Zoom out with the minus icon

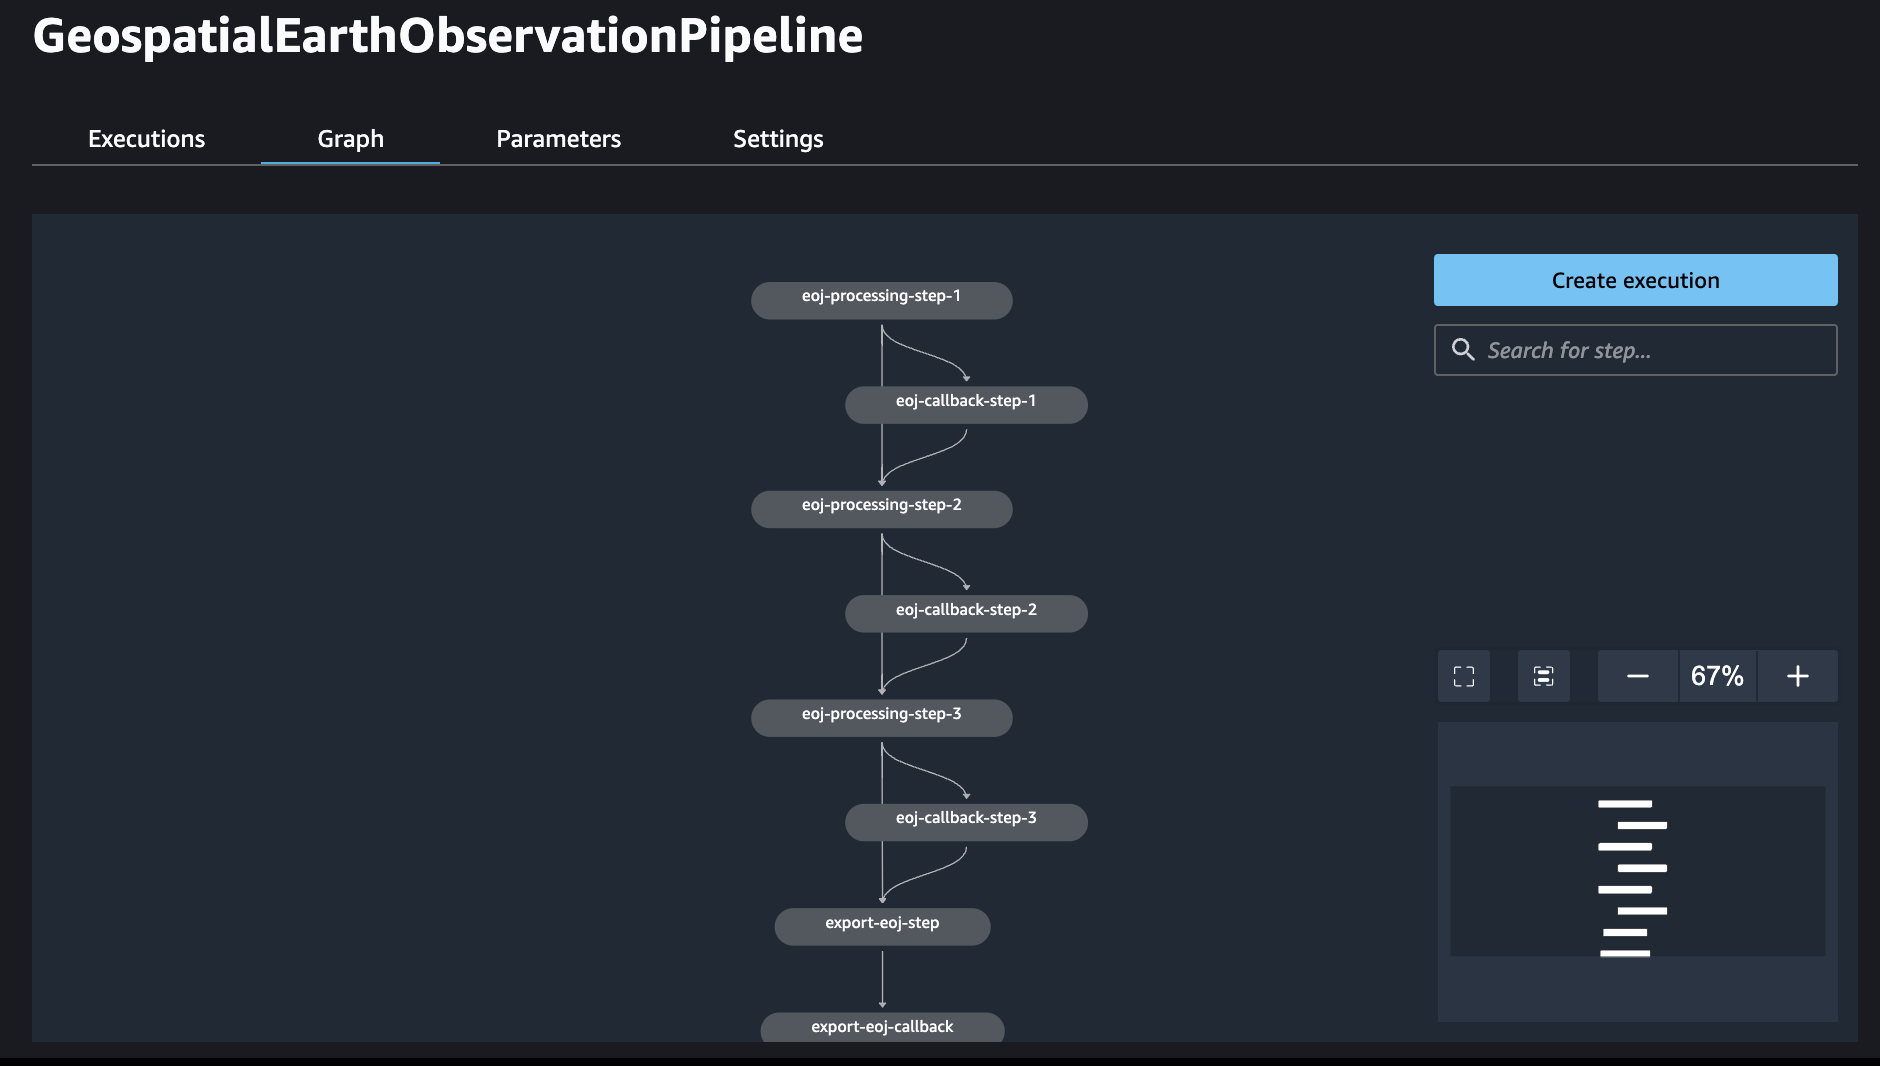pos(1638,676)
